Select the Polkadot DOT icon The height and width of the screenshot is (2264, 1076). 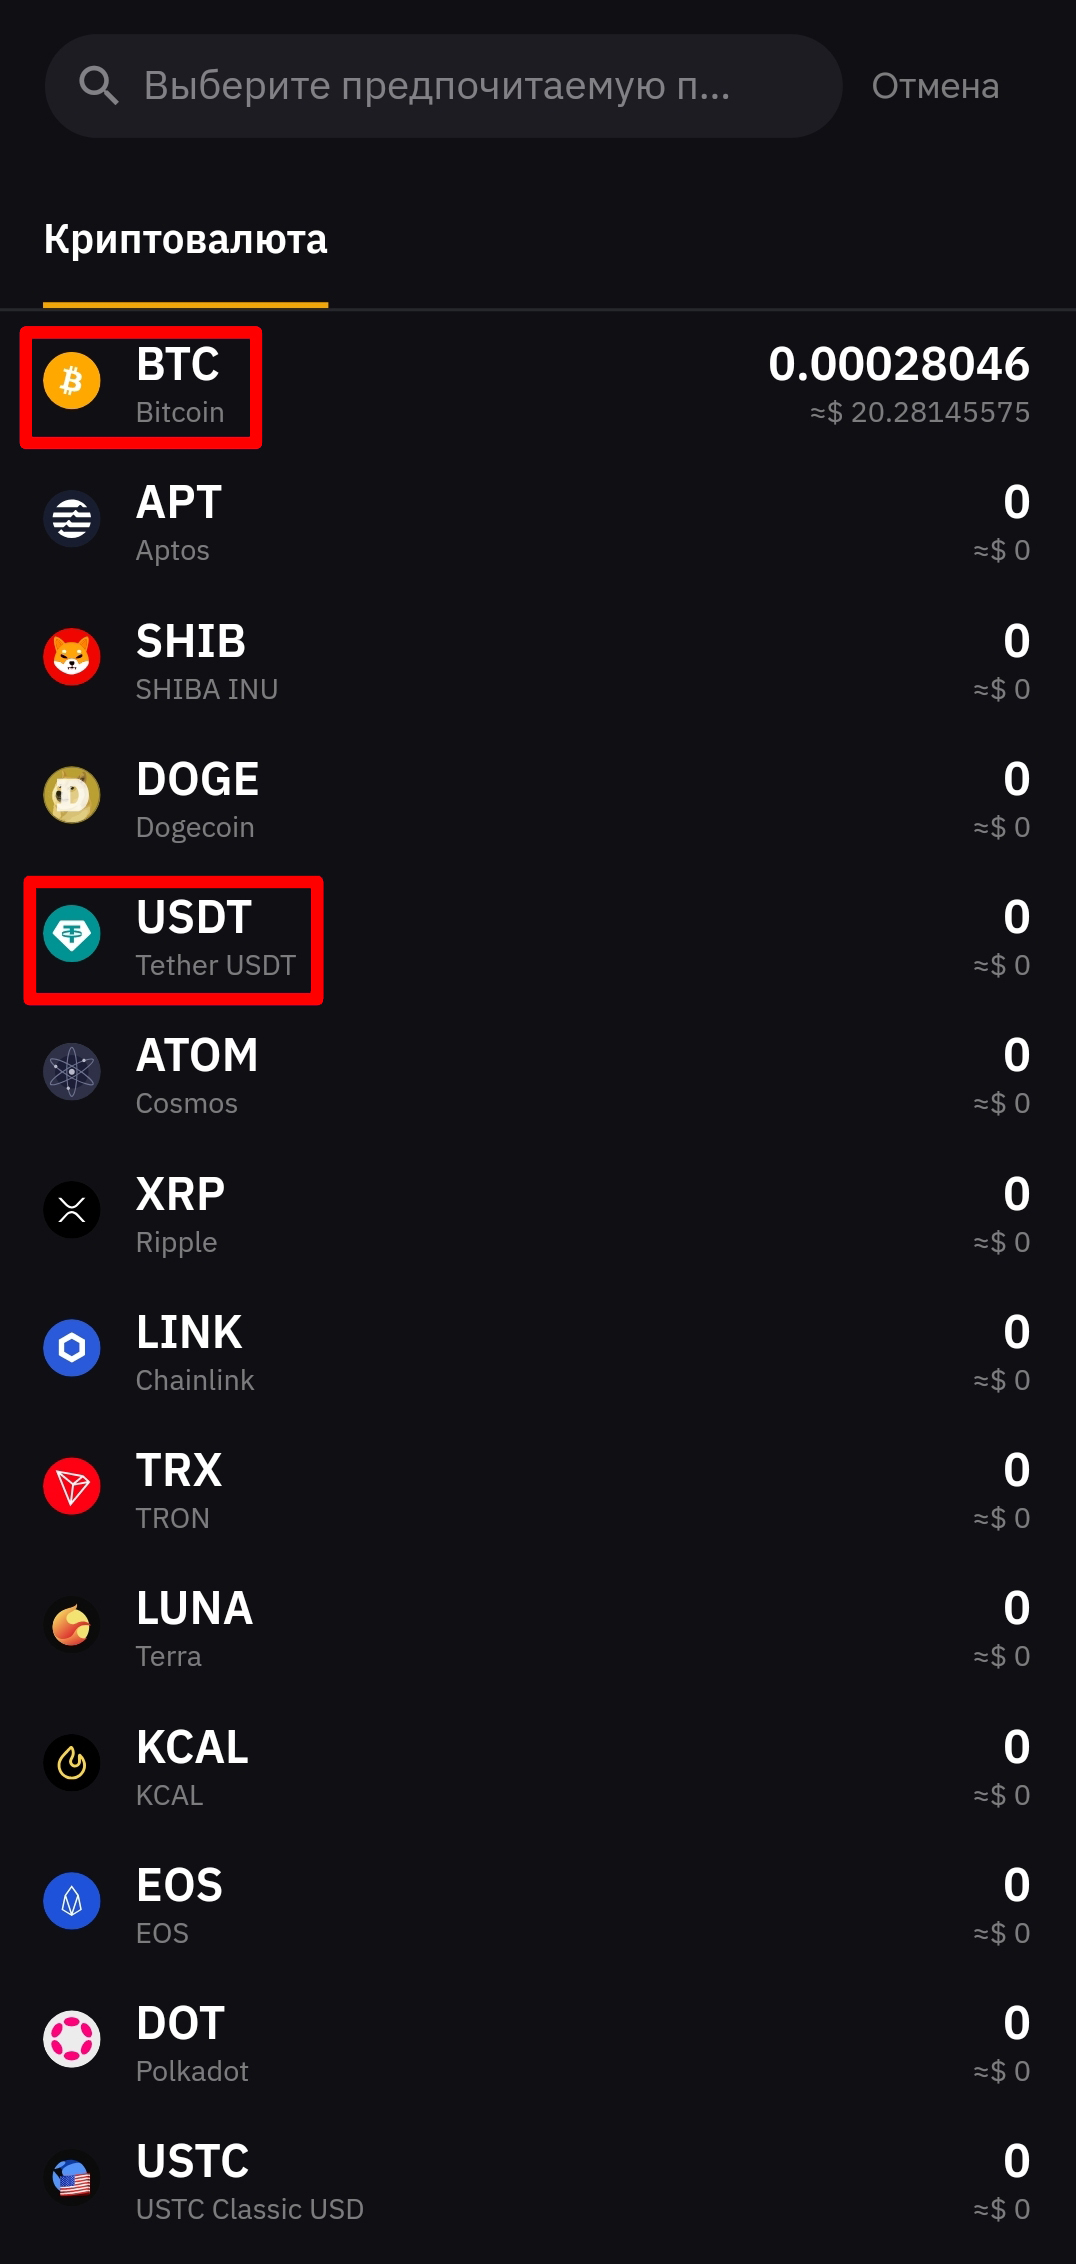[72, 2039]
